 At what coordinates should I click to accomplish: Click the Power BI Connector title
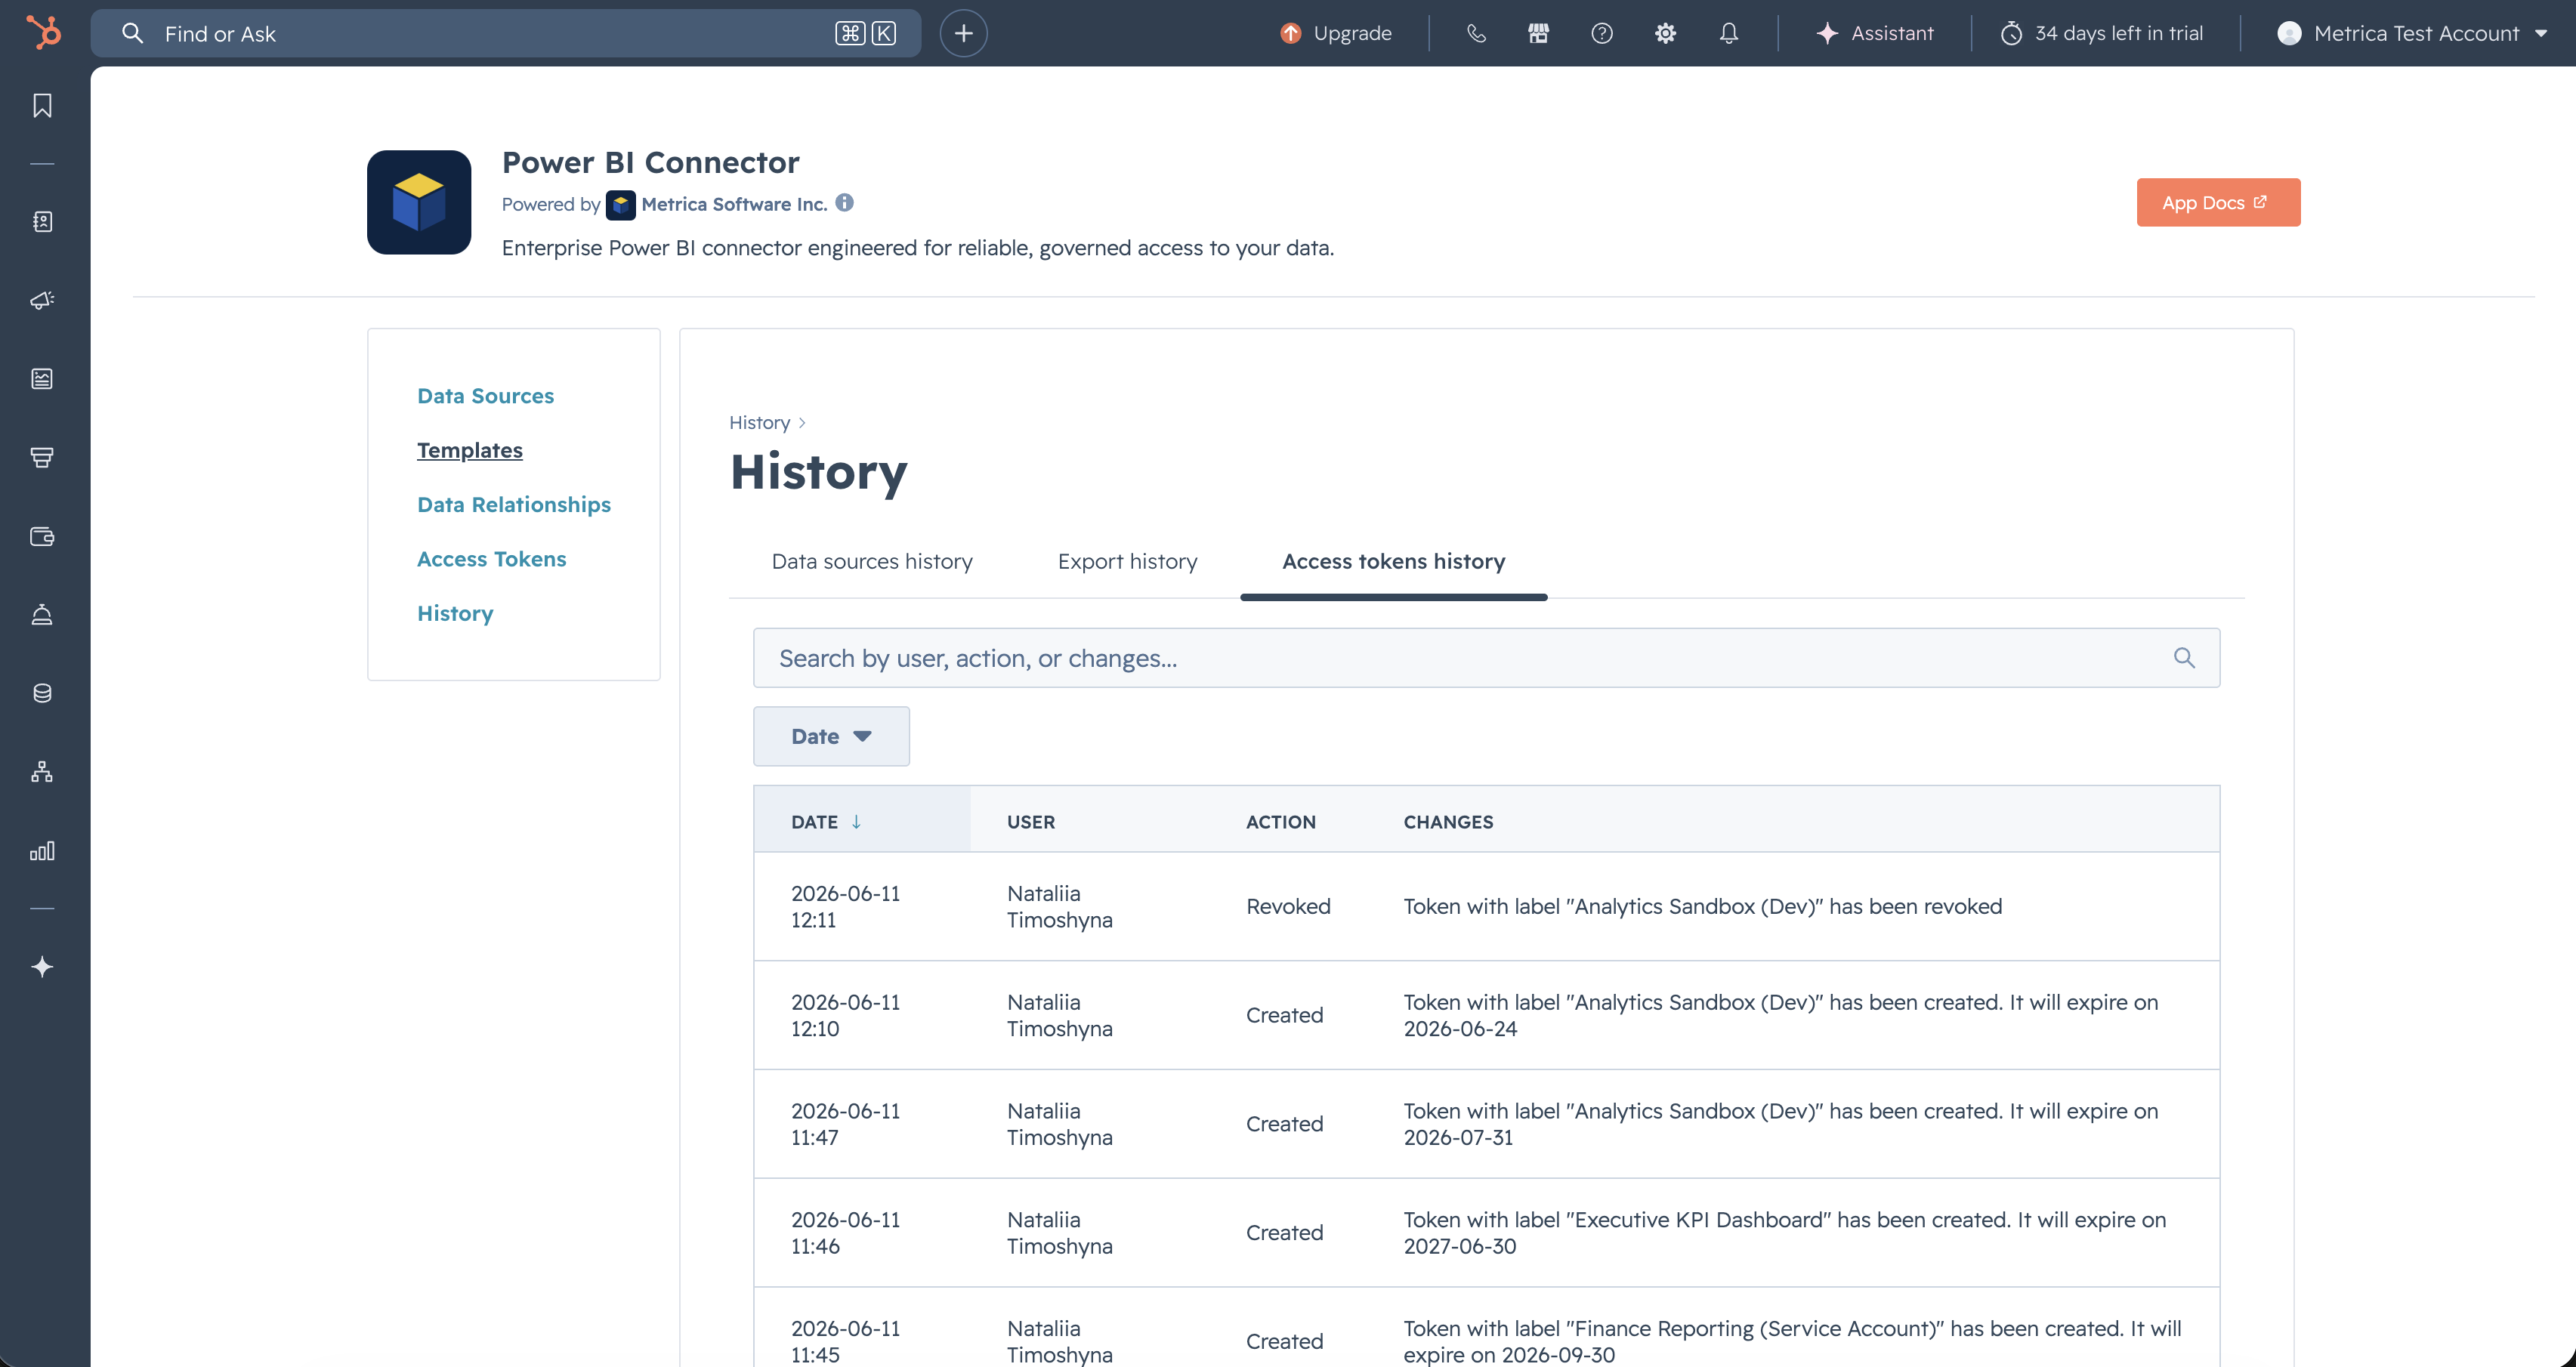coord(650,162)
